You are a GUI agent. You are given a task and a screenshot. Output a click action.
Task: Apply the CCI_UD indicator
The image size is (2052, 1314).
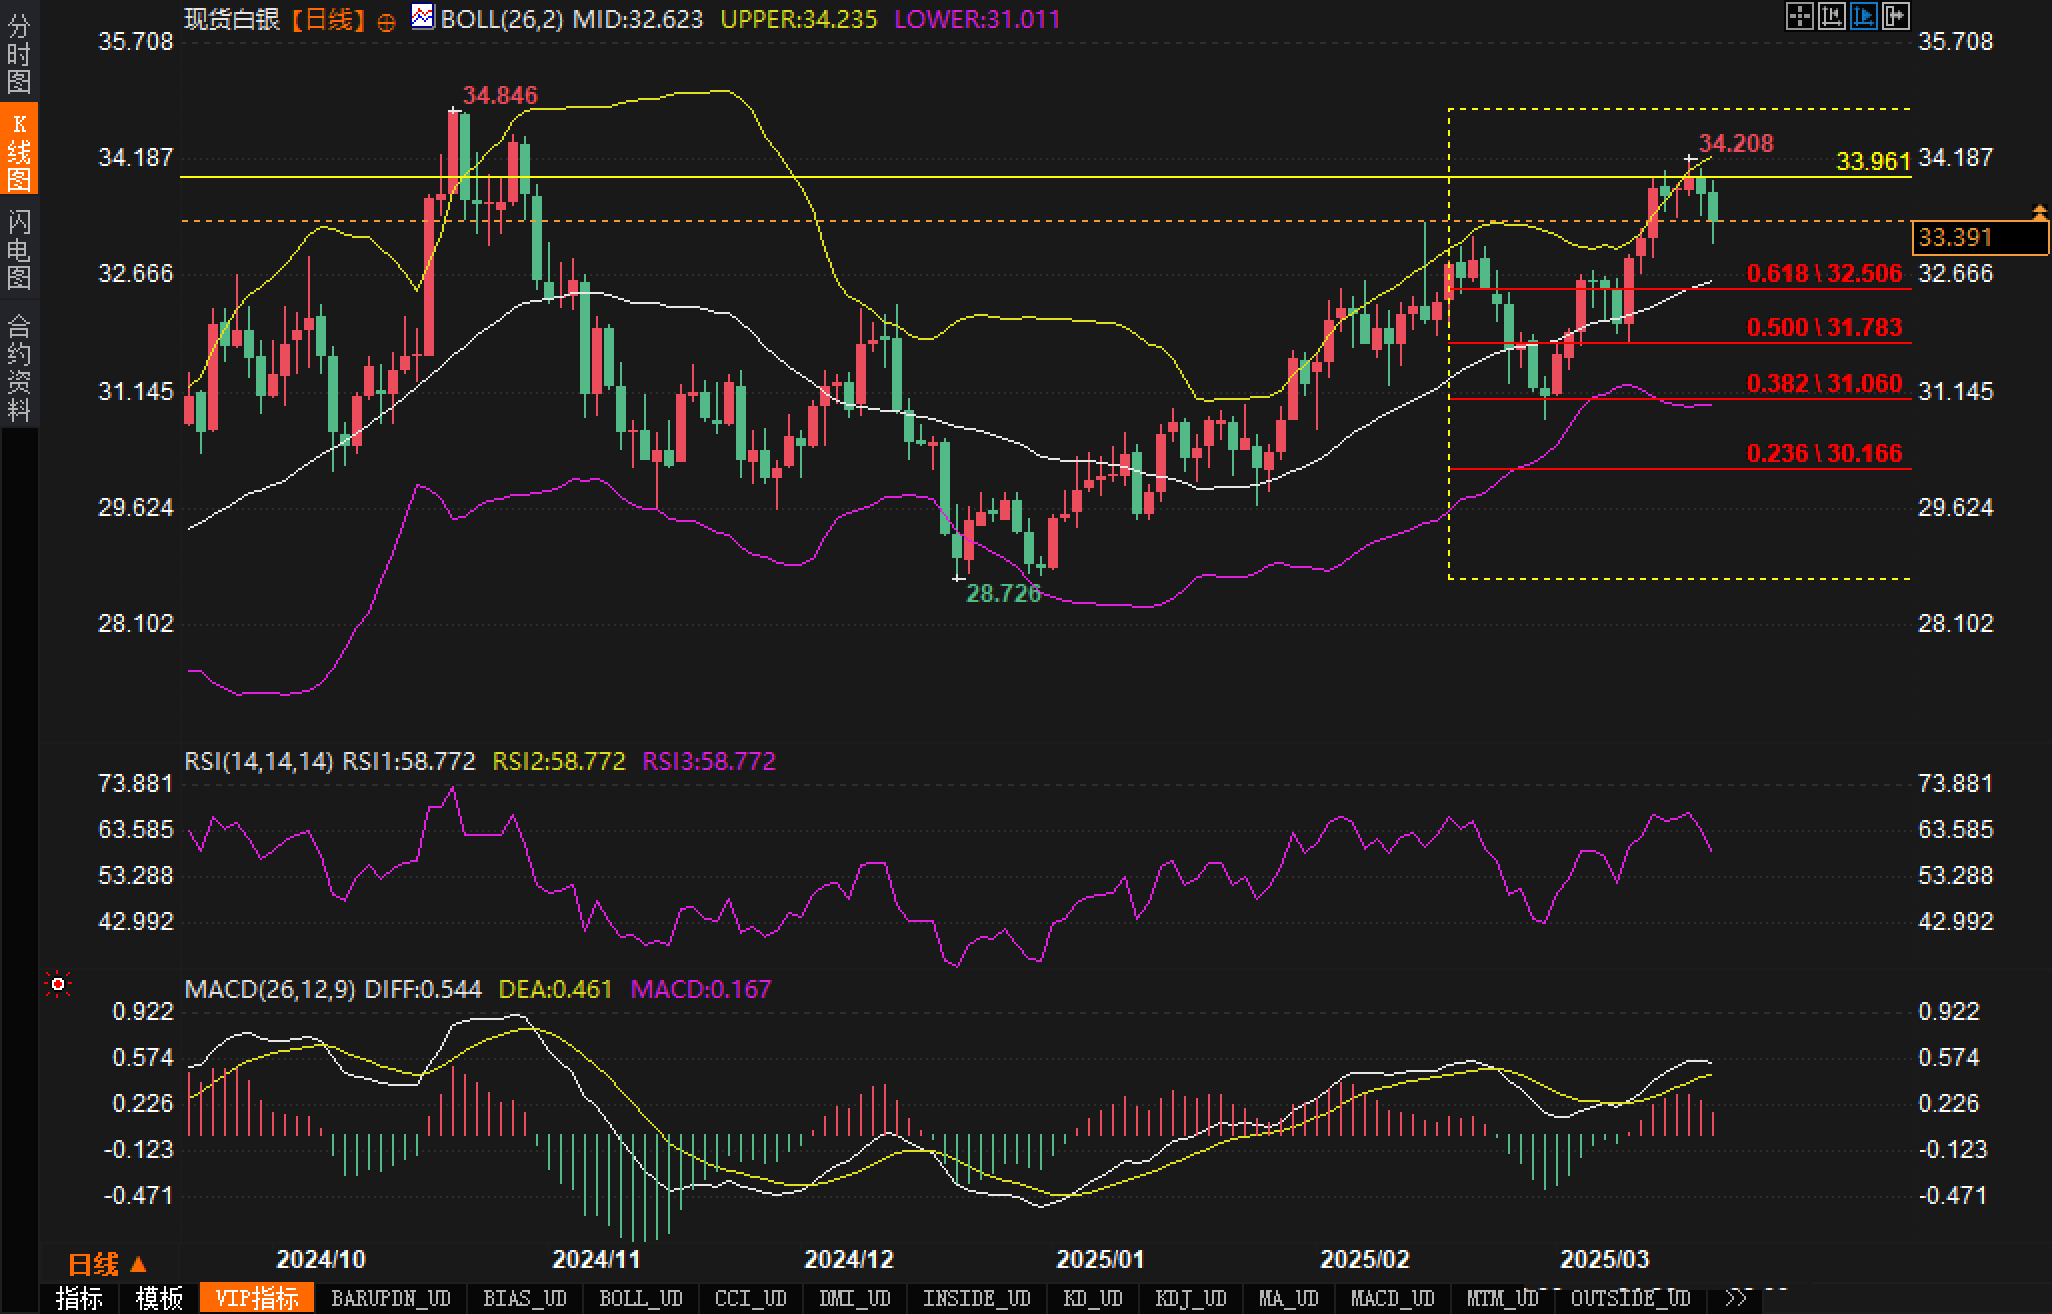point(750,1298)
